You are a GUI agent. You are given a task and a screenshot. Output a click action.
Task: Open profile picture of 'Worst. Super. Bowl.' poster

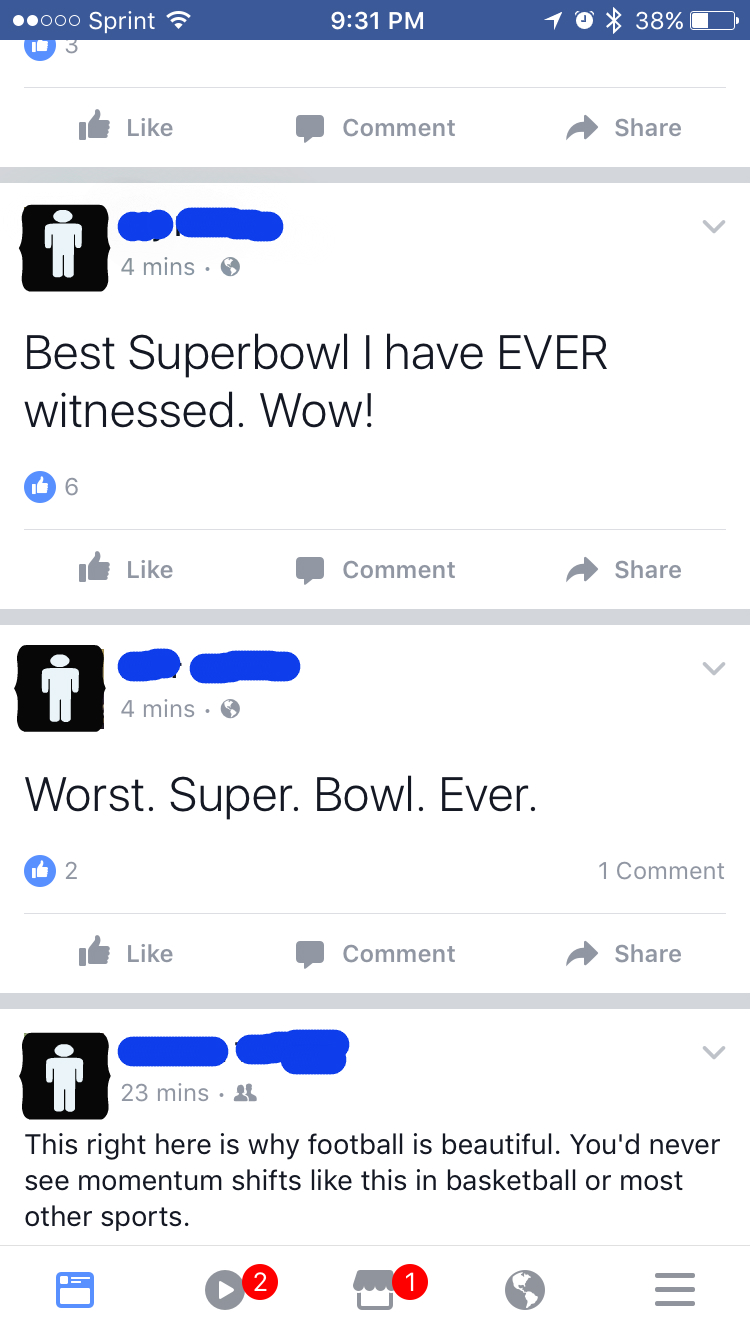pyautogui.click(x=62, y=688)
